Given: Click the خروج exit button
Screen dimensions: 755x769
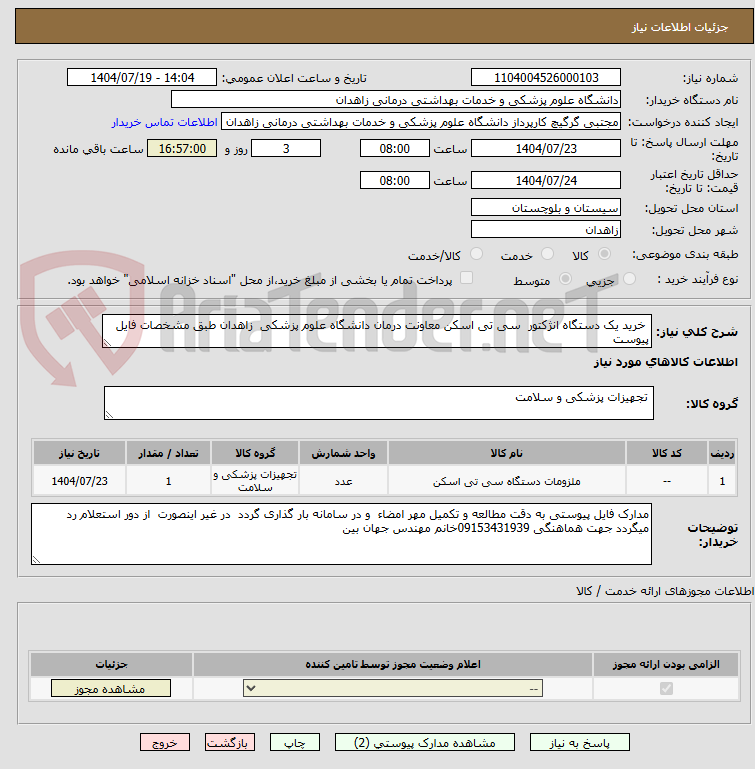Looking at the screenshot, I should click(x=165, y=743).
